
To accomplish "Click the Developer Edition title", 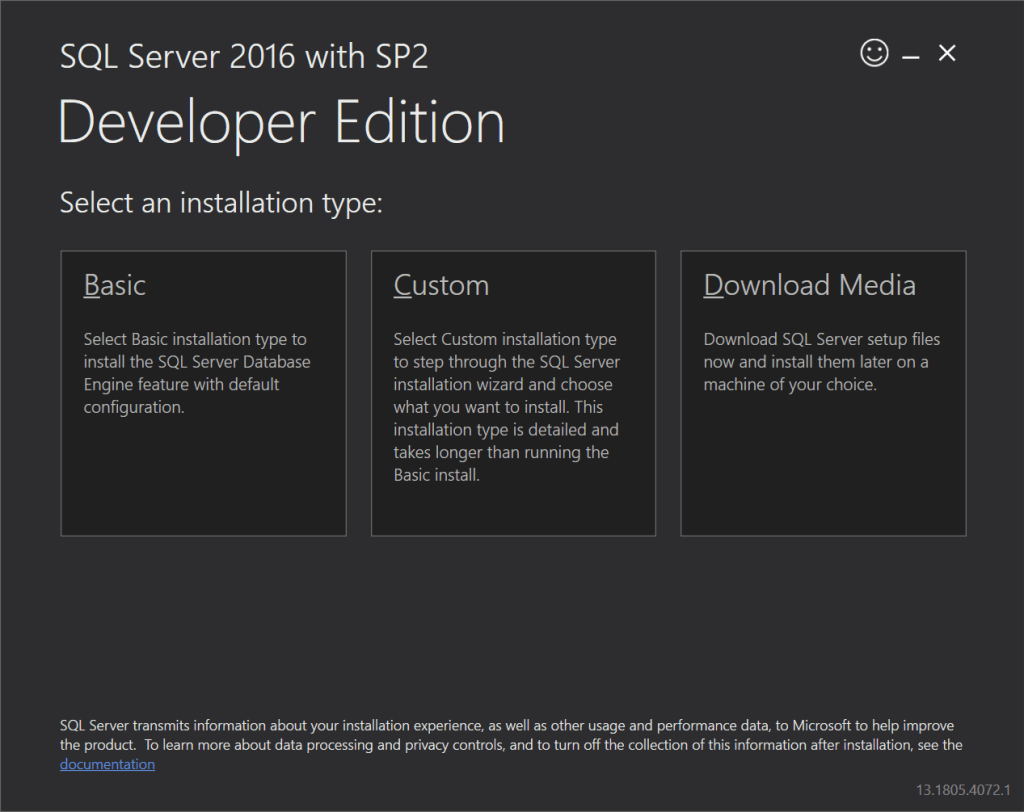I will 283,121.
